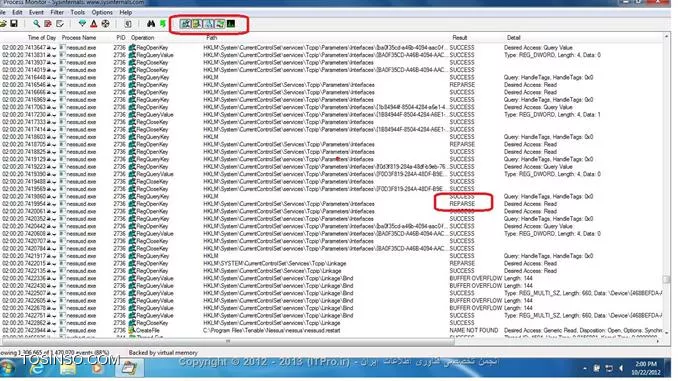This screenshot has height=381, width=678.
Task: Open Windows Explorer from the taskbar
Action: point(68,368)
